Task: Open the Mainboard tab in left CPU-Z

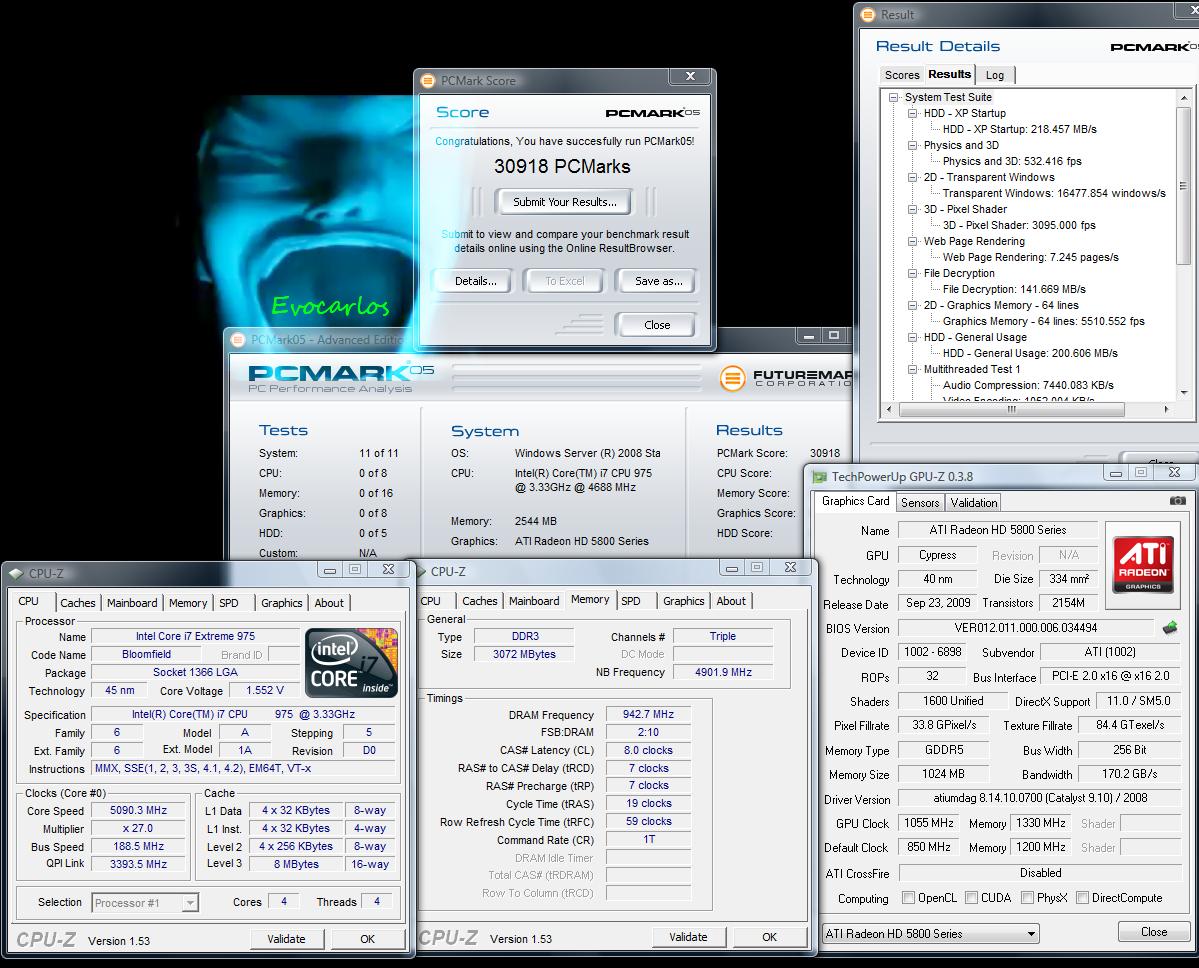Action: (132, 603)
